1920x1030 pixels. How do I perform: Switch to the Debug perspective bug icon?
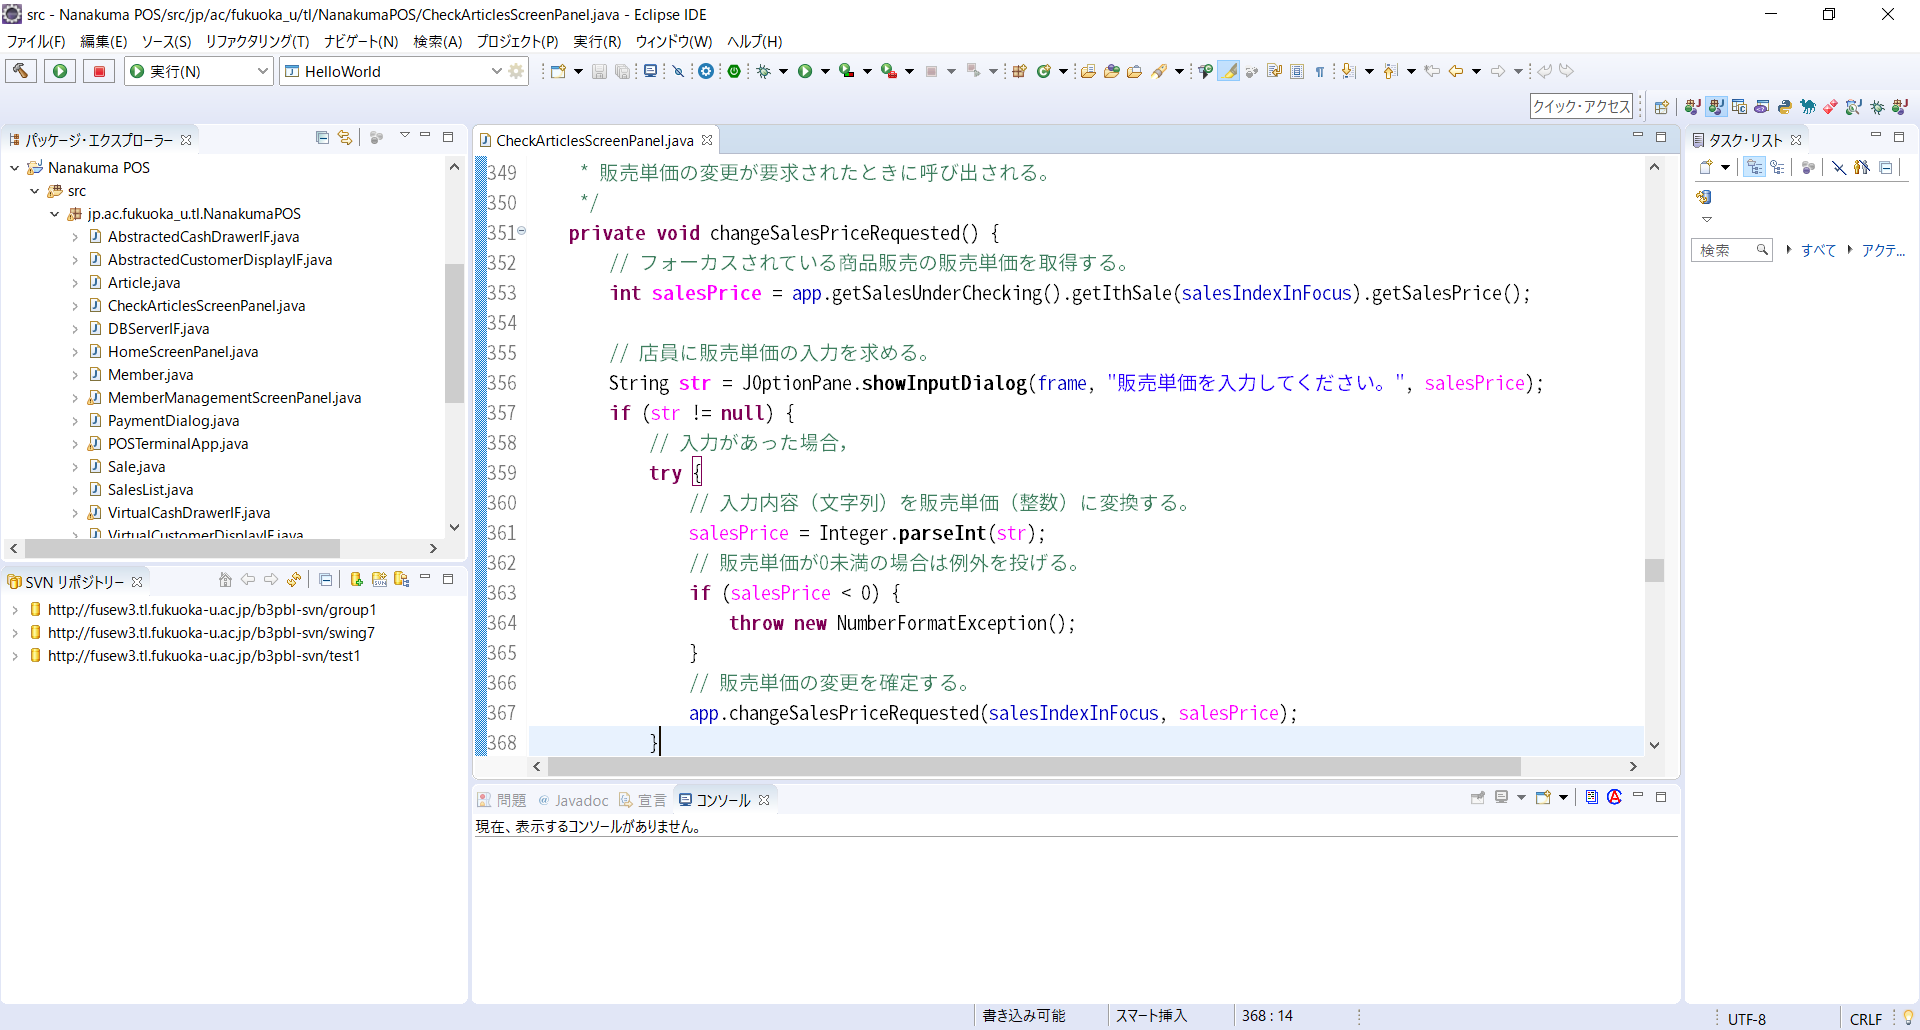click(1877, 107)
